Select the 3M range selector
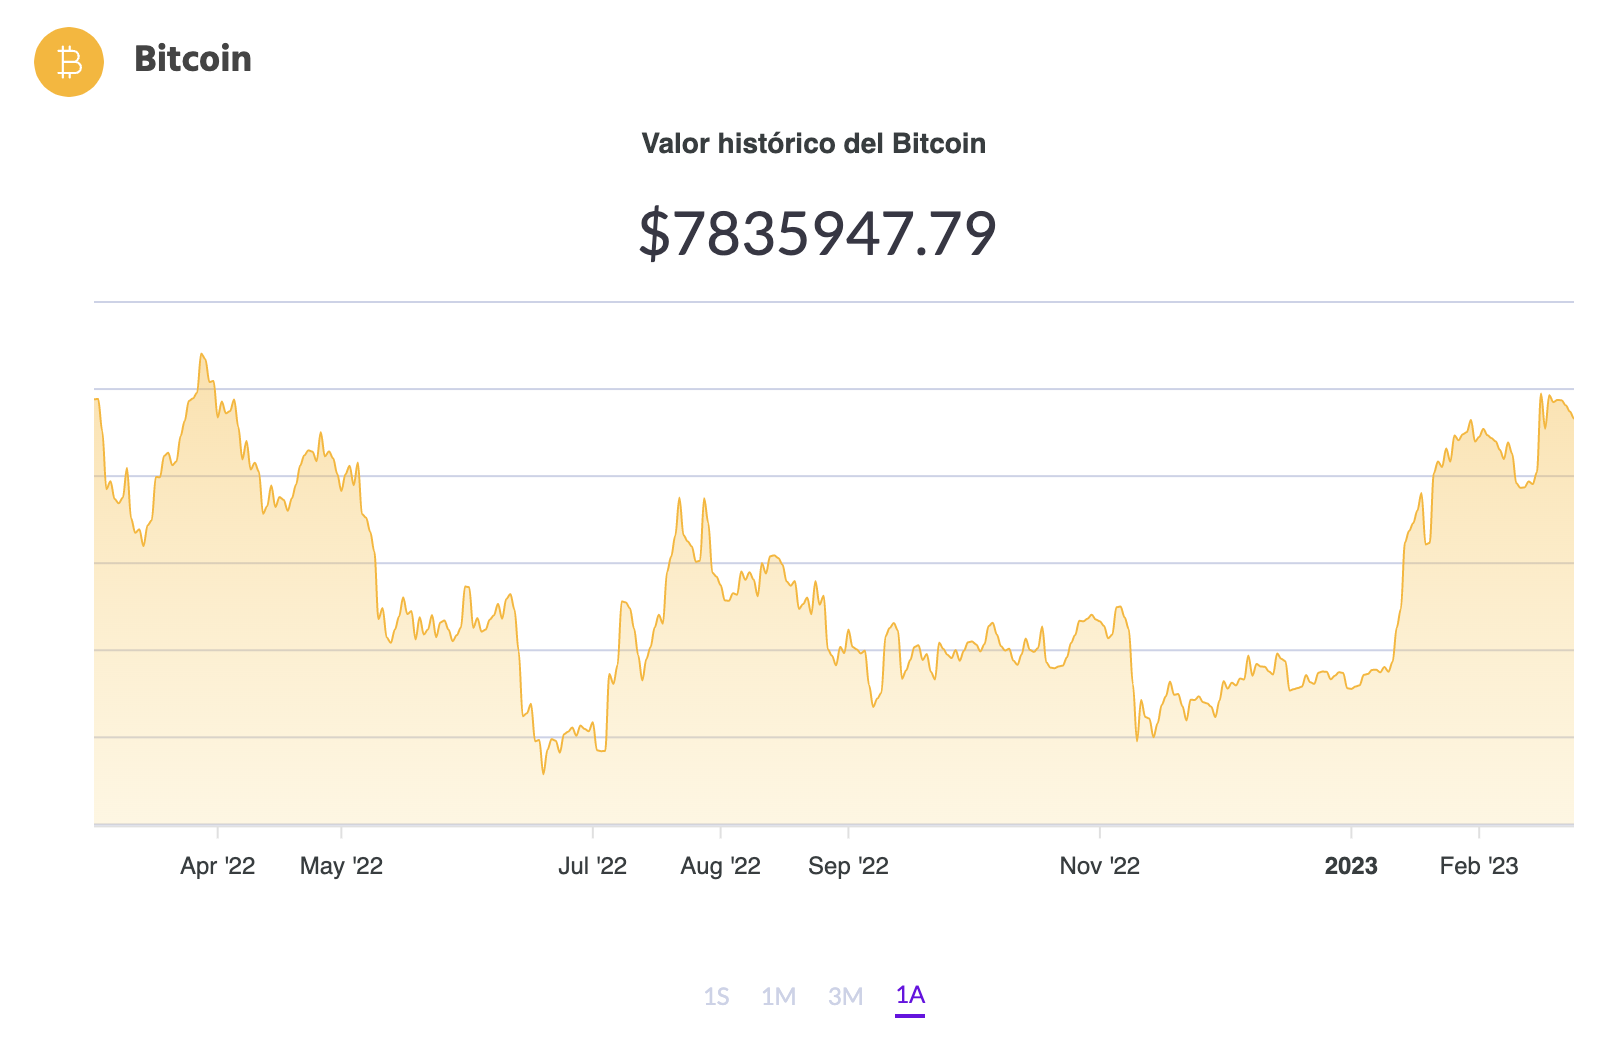The width and height of the screenshot is (1608, 1046). tap(846, 996)
